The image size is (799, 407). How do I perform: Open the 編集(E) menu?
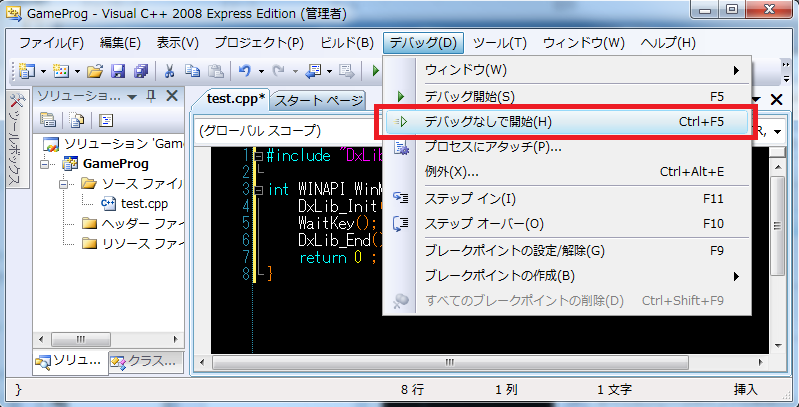[120, 43]
